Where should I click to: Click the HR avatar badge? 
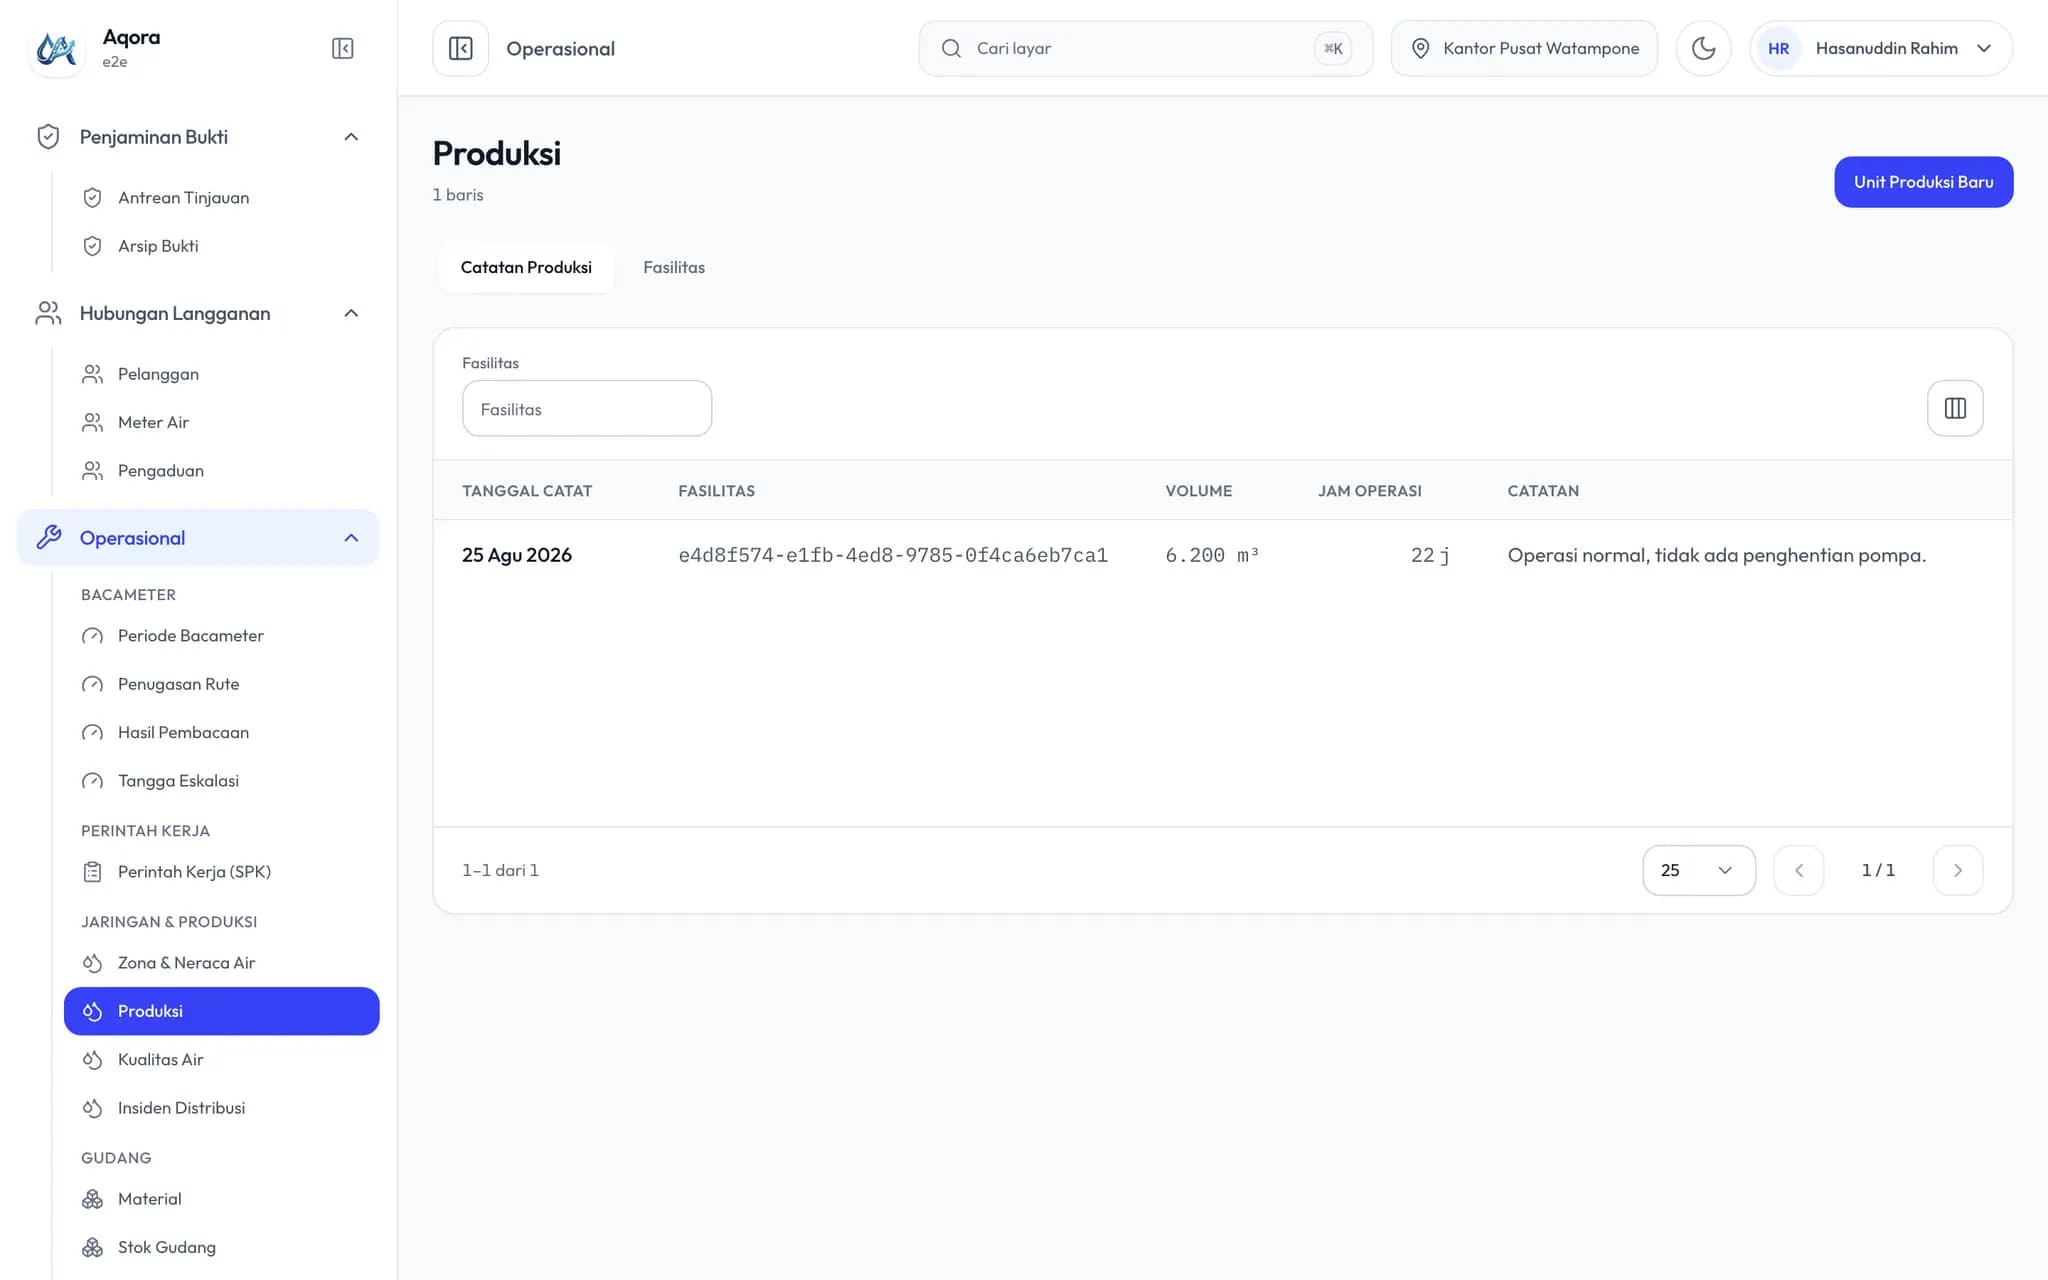(x=1778, y=48)
